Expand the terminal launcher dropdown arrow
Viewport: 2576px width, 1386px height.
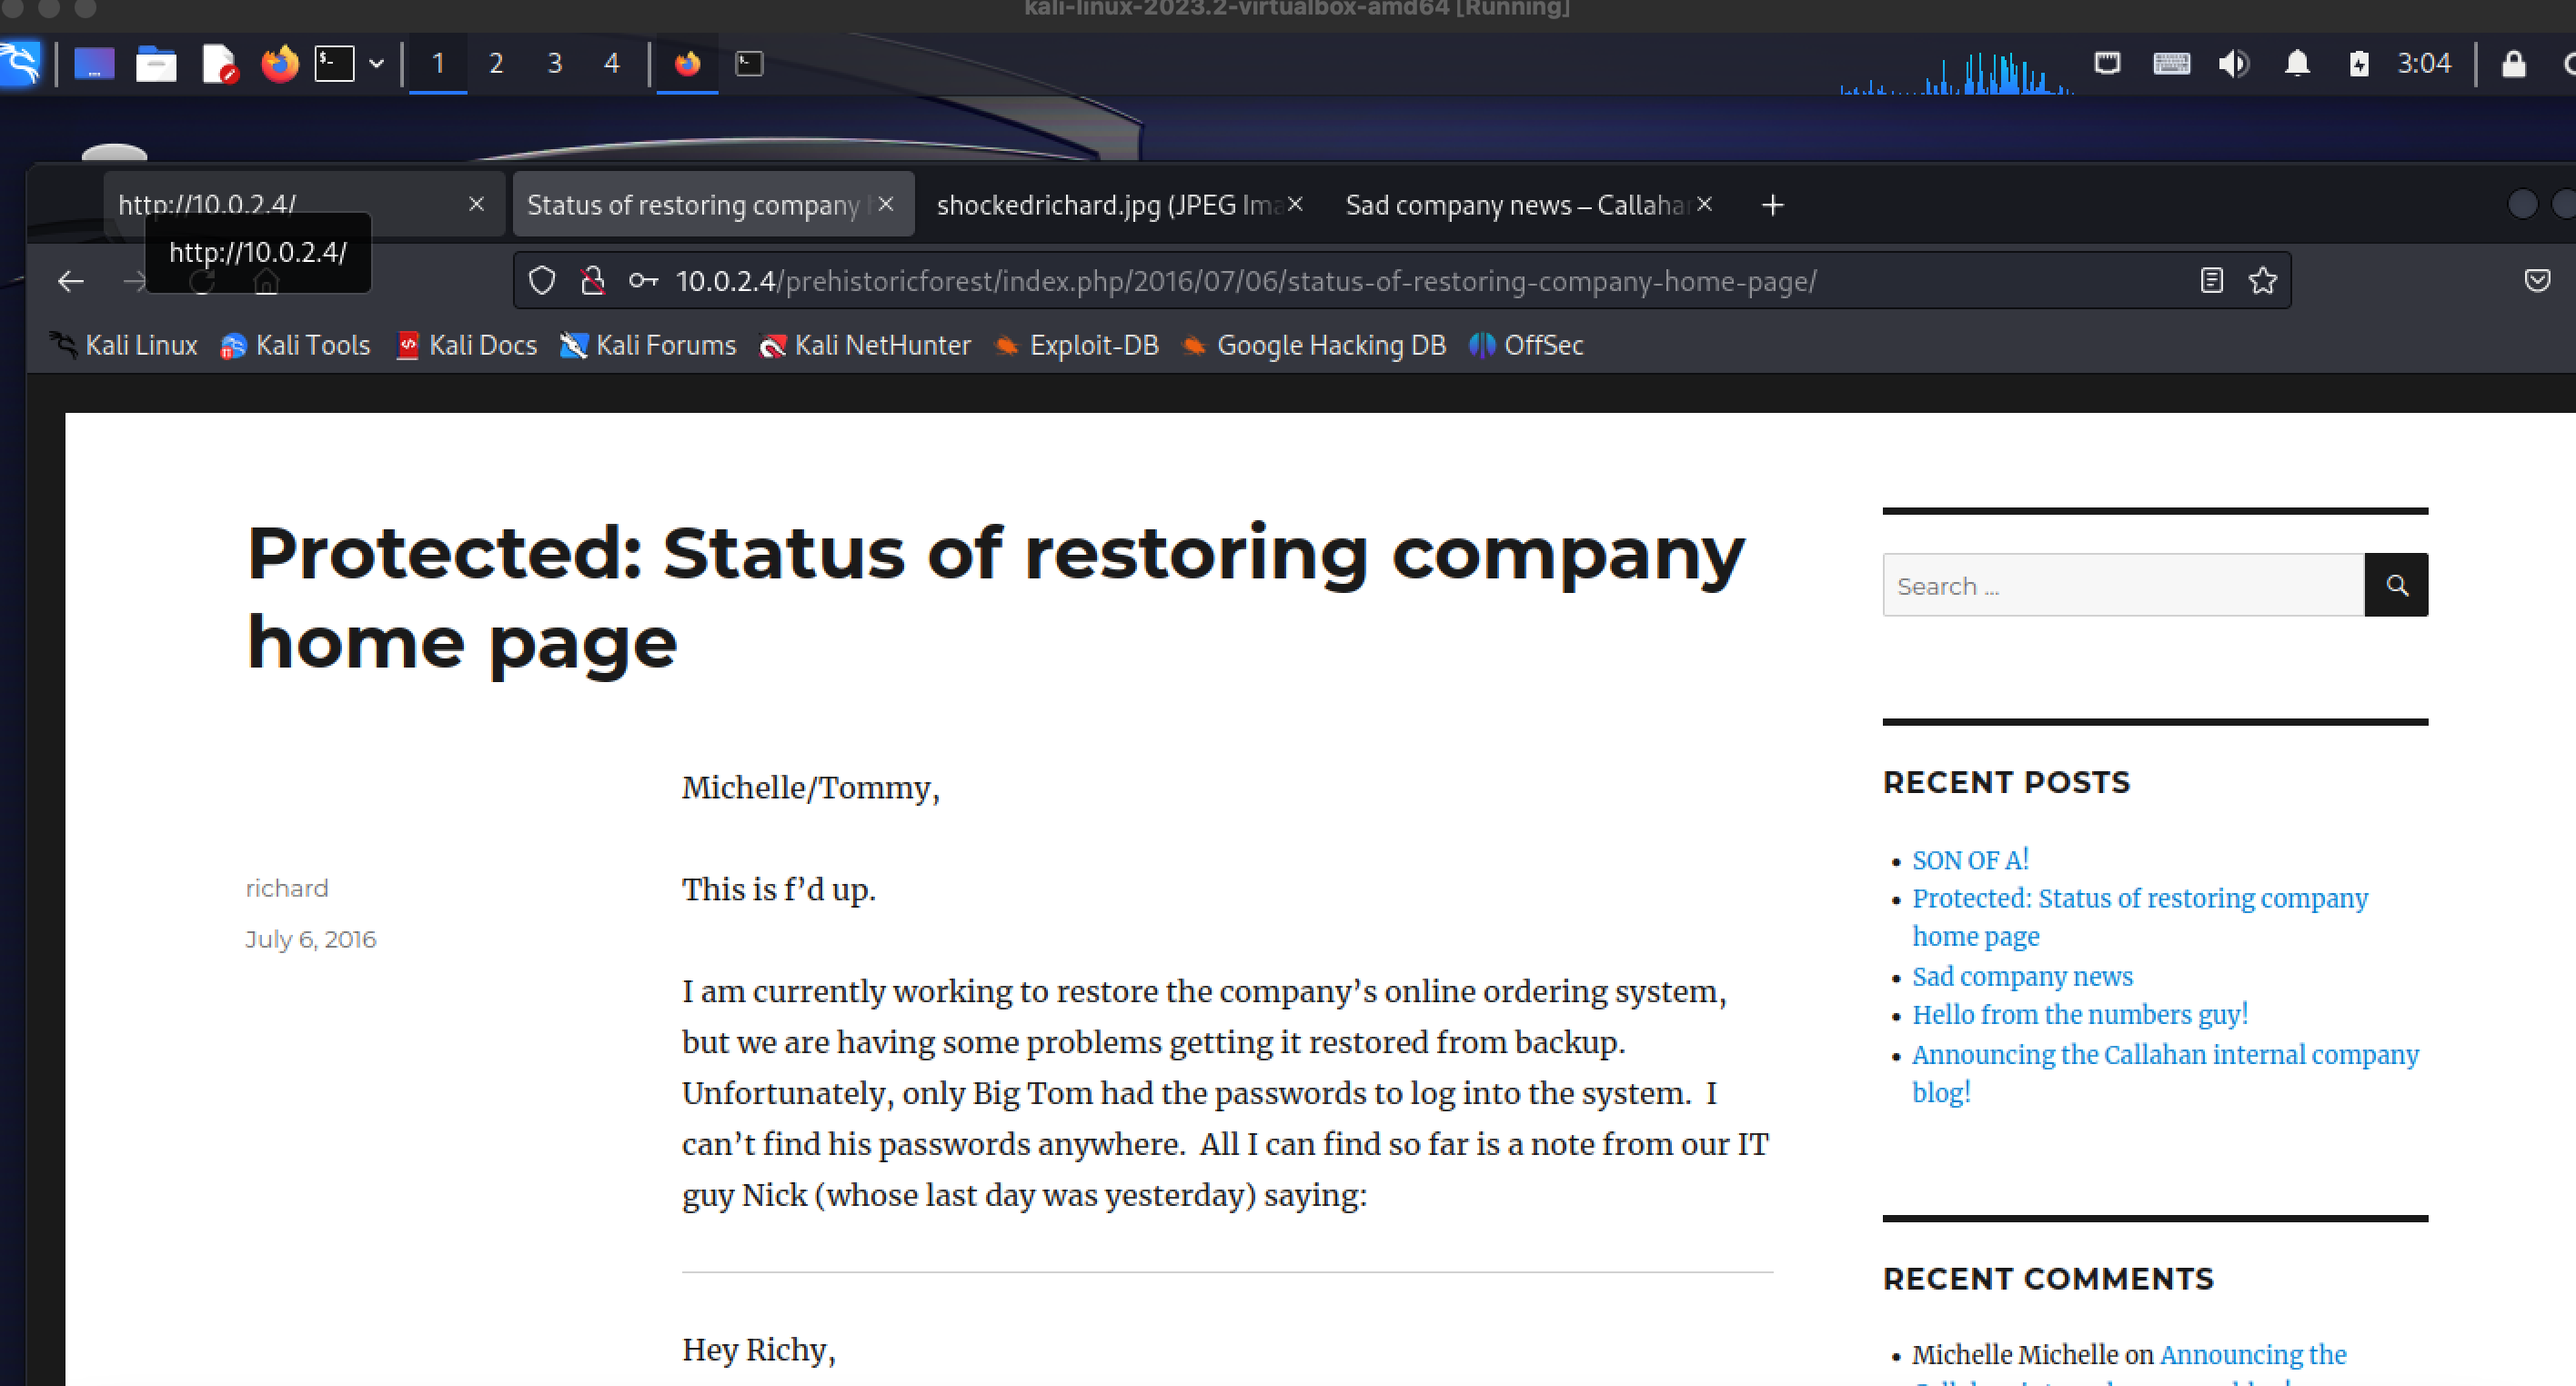click(377, 64)
